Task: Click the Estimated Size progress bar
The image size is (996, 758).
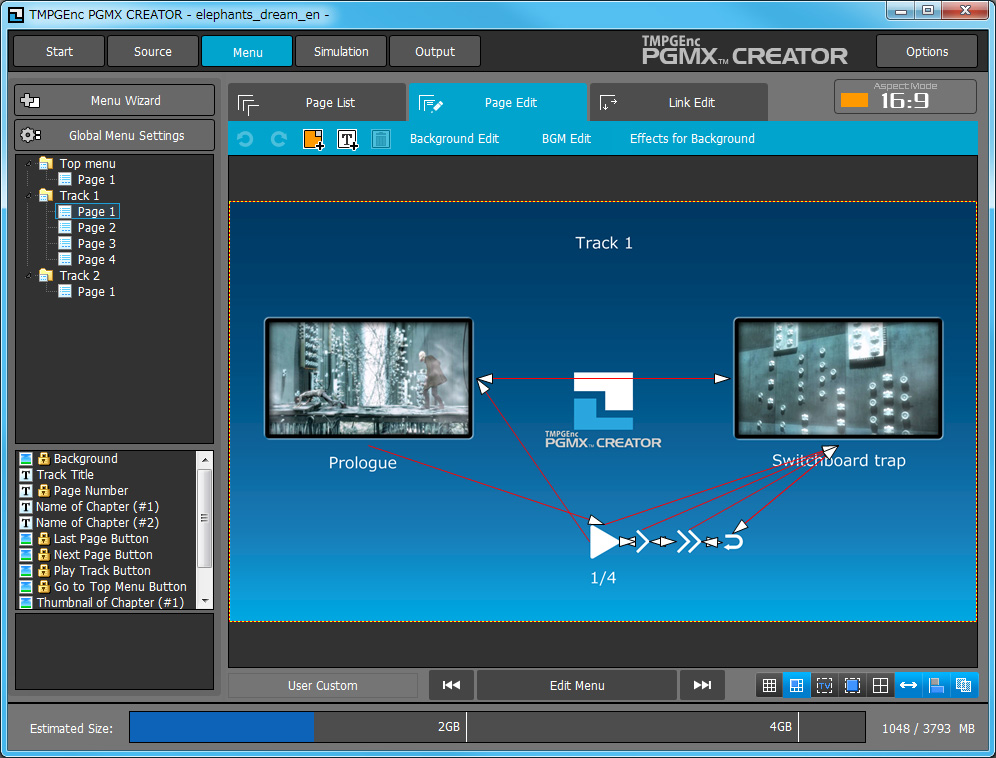Action: 497,727
